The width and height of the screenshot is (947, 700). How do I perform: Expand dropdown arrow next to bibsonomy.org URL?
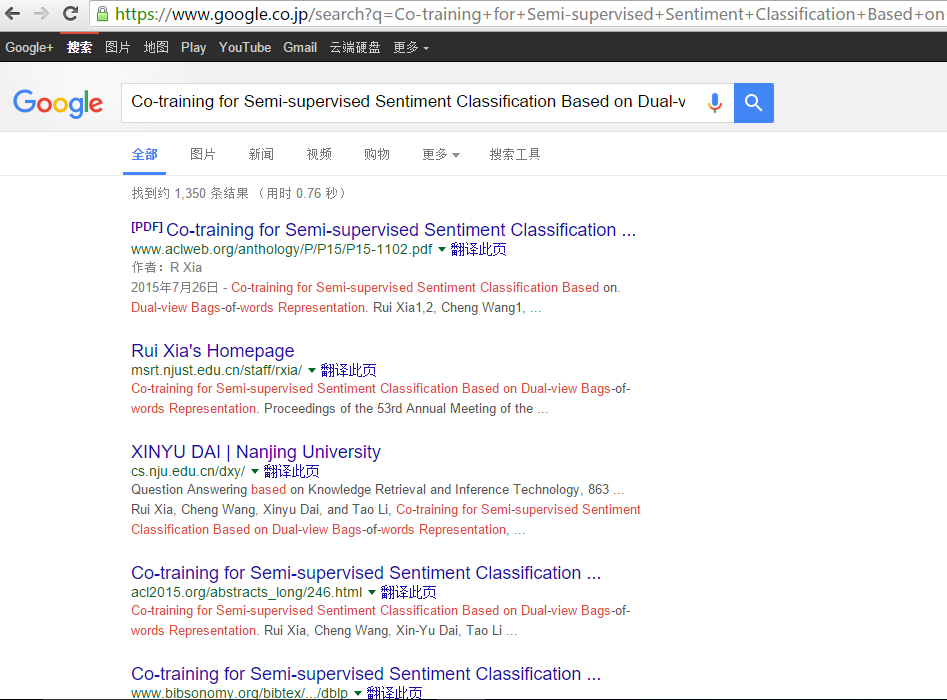[x=358, y=693]
